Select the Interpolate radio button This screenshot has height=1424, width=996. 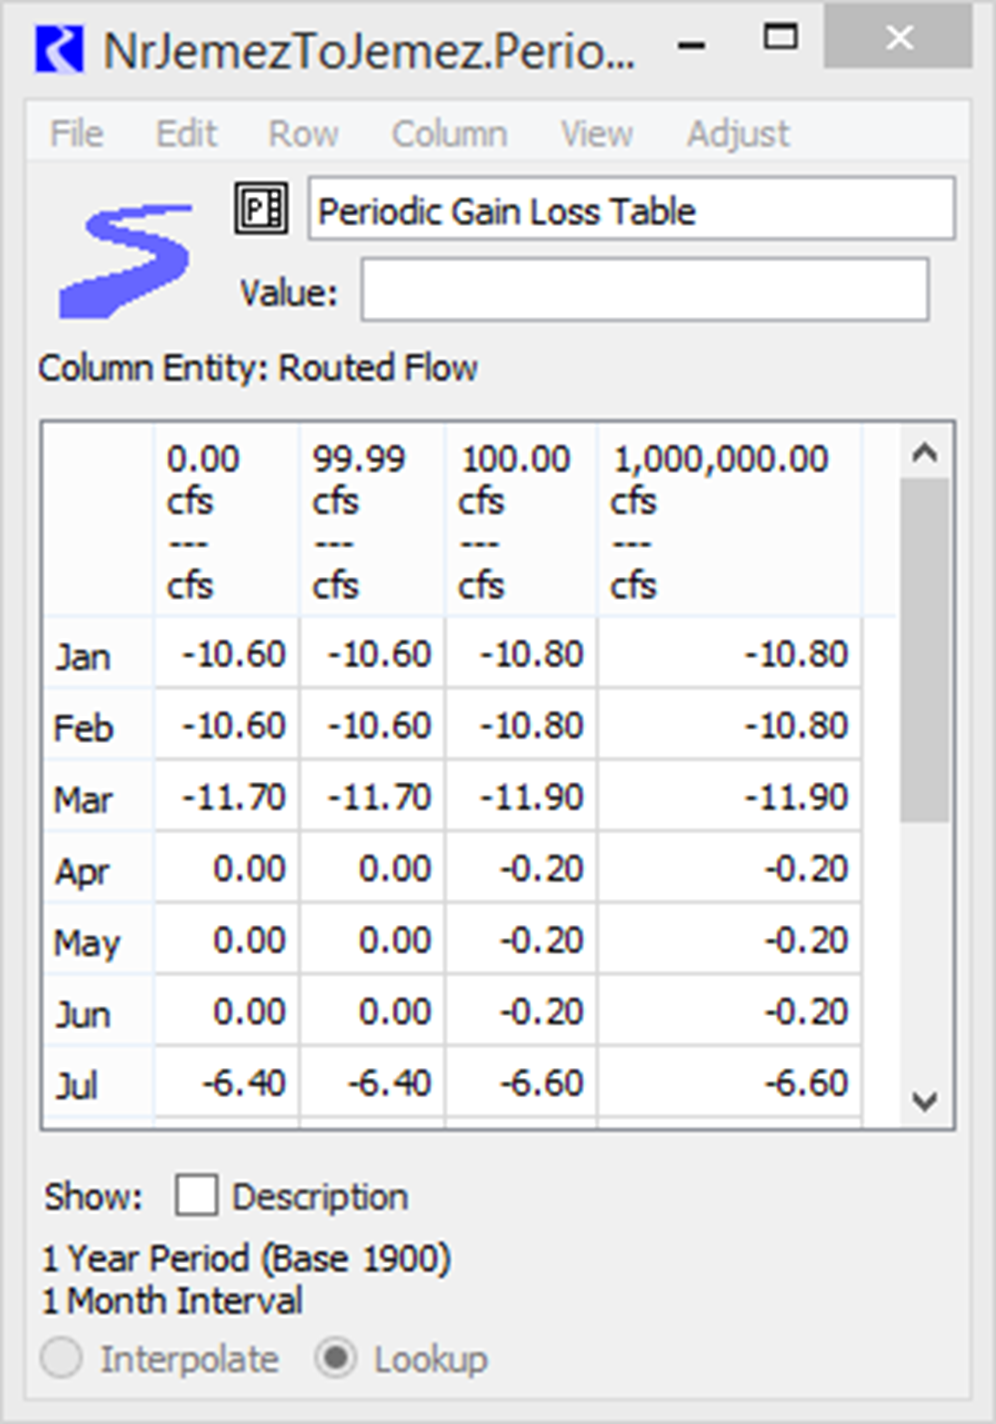pyautogui.click(x=62, y=1359)
